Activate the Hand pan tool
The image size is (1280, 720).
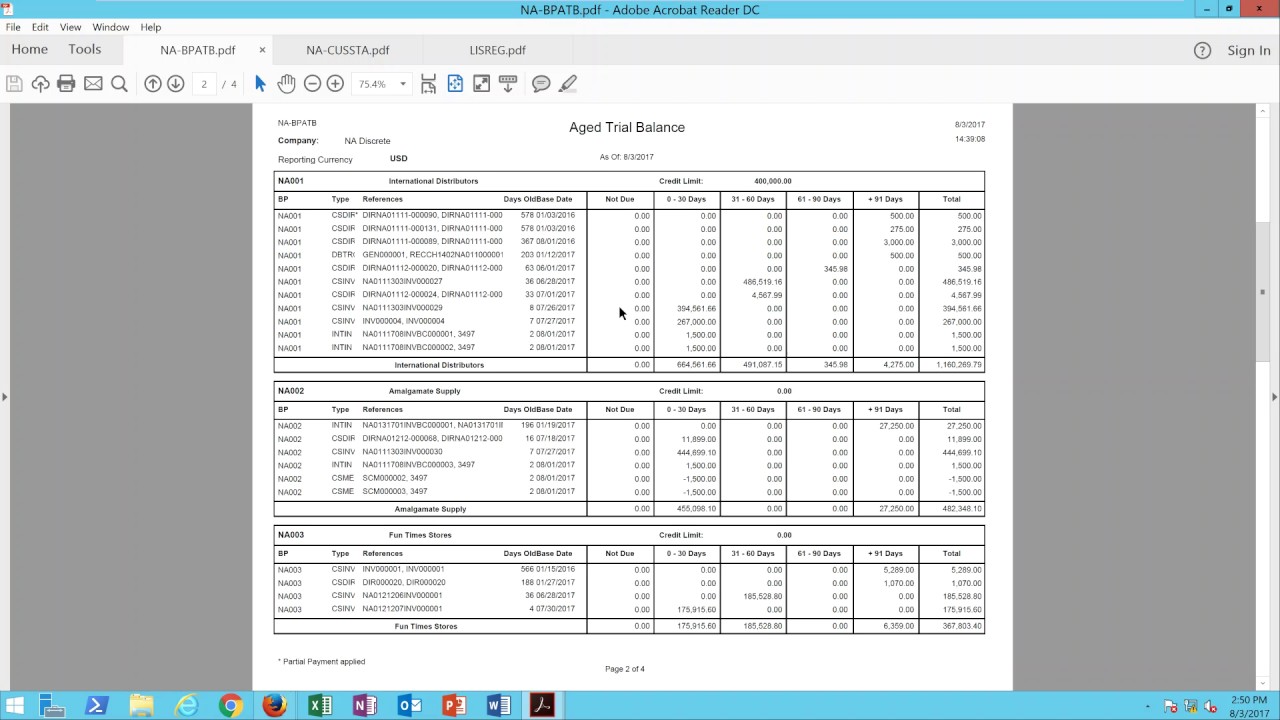coord(286,84)
